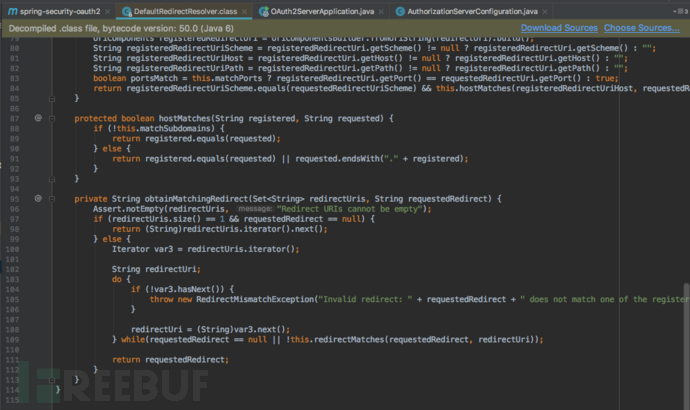690x410 pixels.
Task: Close the DefaultRedirectResolver.class tab
Action: (x=244, y=11)
